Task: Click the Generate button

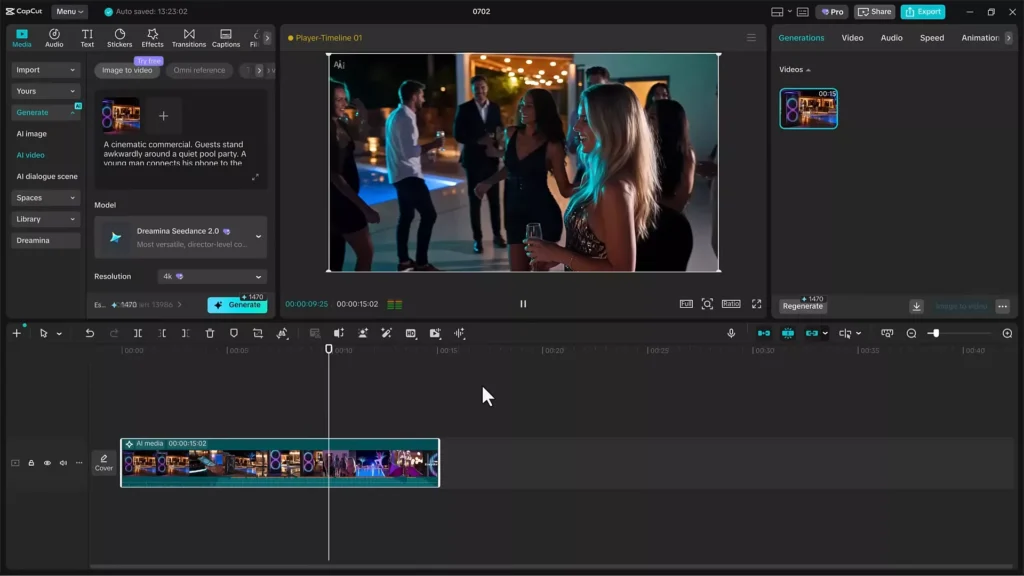Action: [x=237, y=305]
